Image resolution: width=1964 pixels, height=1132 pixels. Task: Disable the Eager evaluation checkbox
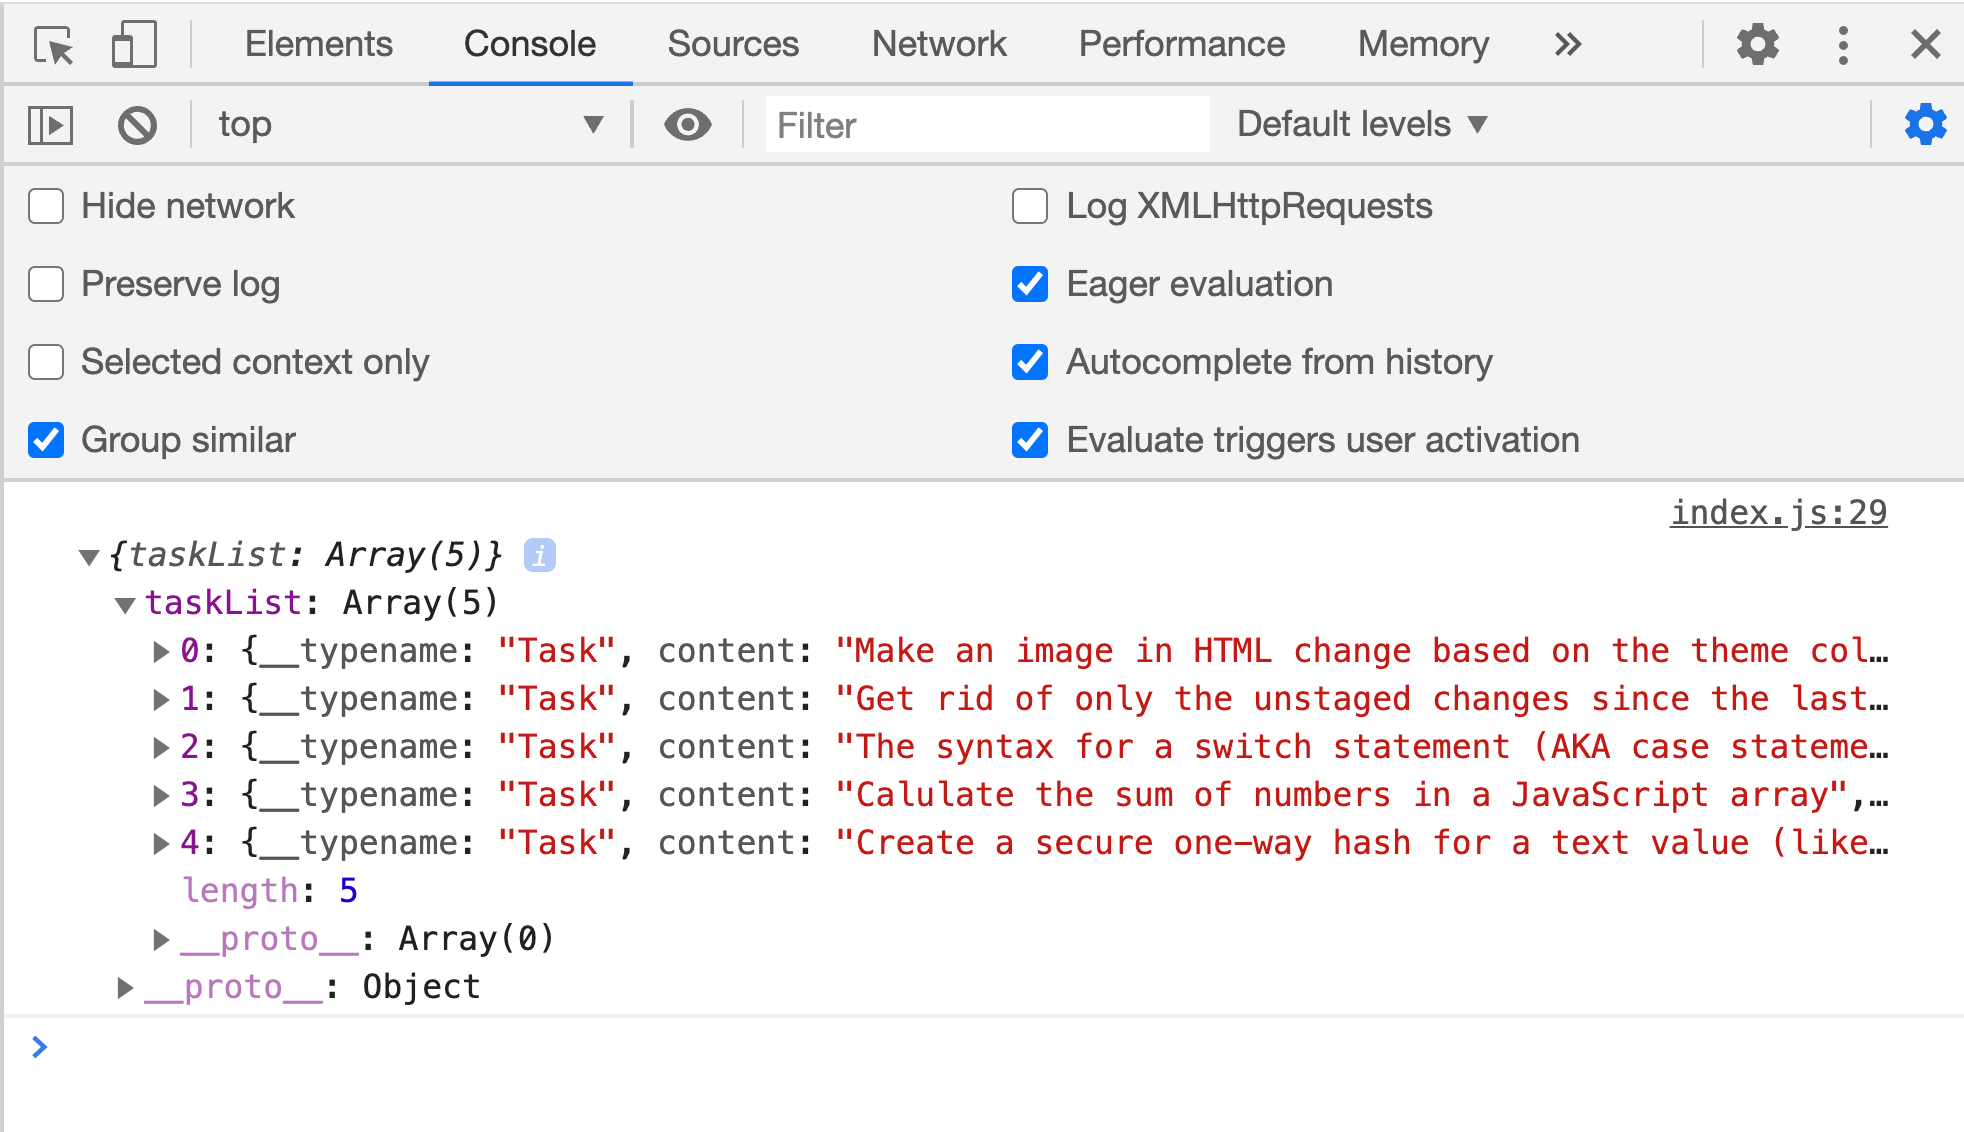1030,284
